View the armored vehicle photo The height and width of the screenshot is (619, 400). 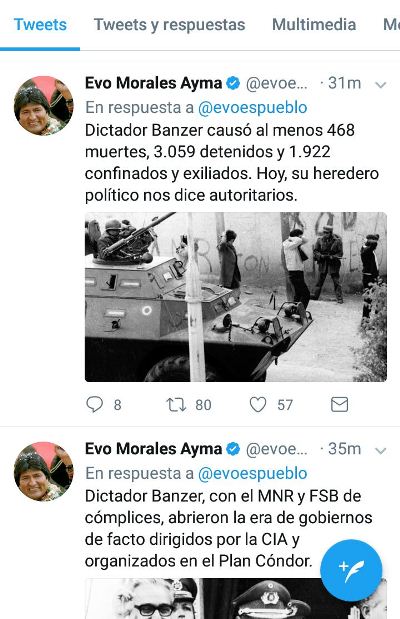236,297
